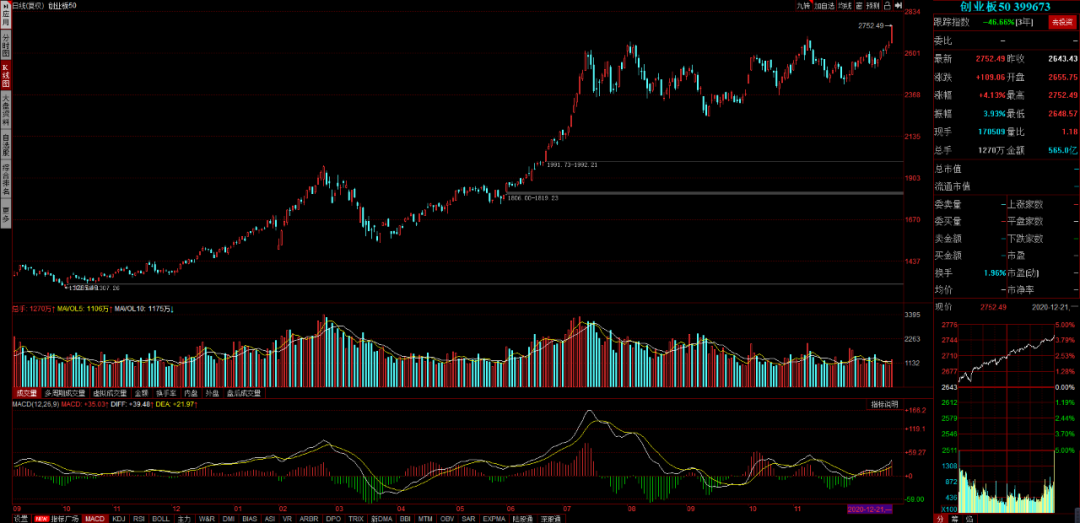The height and width of the screenshot is (523, 1080).
Task: Select the 虚拟成交量 tab
Action: (x=111, y=393)
